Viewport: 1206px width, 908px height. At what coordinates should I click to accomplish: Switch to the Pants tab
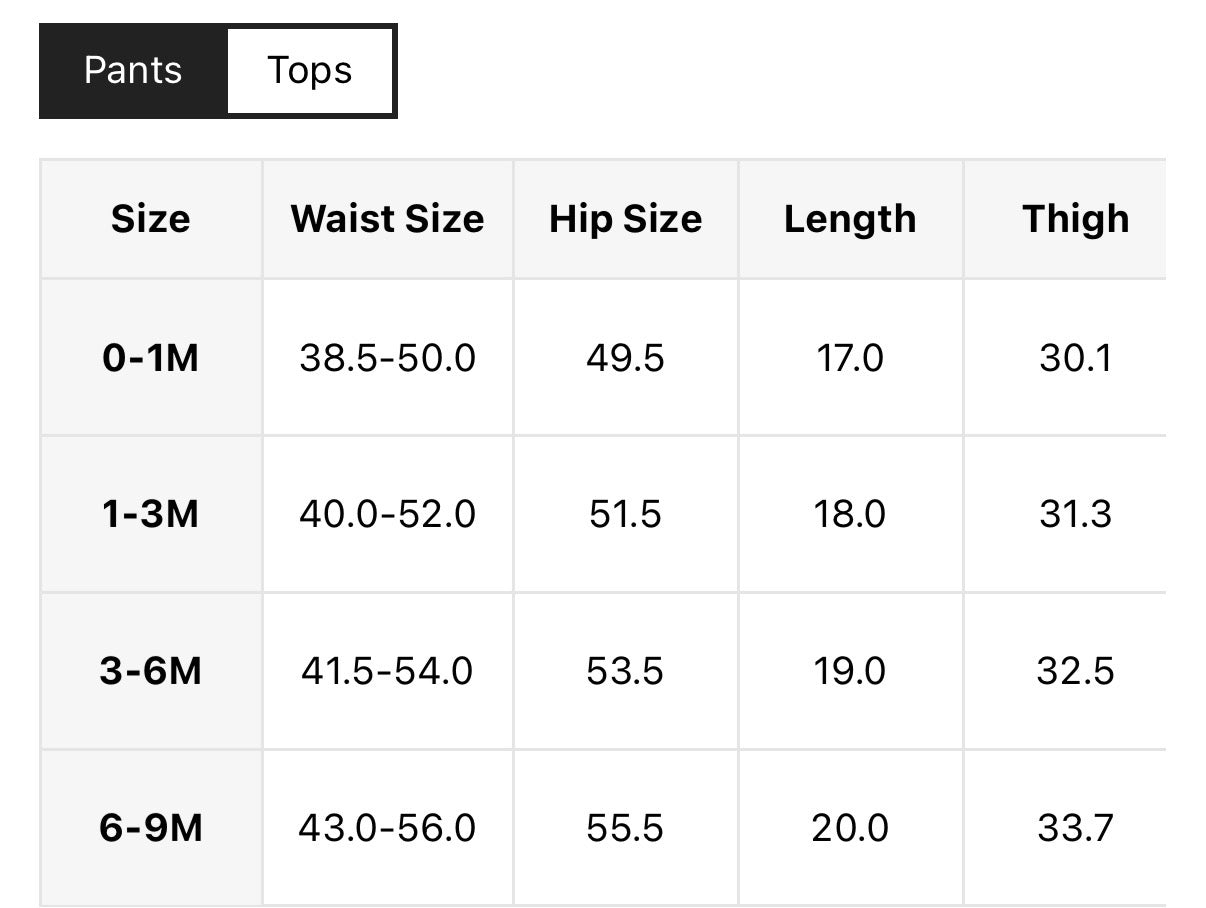(x=133, y=71)
